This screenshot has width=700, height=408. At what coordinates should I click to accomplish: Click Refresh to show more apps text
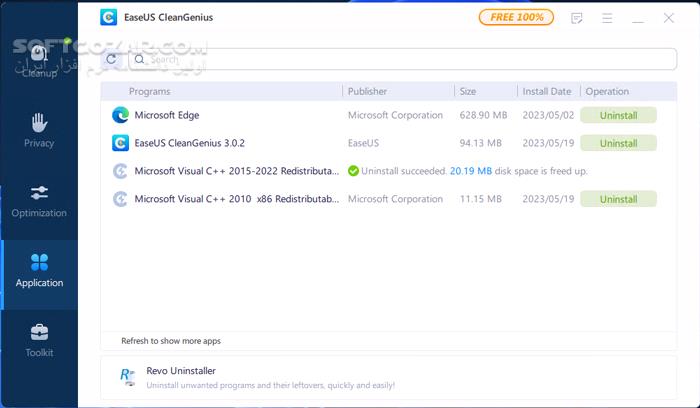(x=171, y=341)
